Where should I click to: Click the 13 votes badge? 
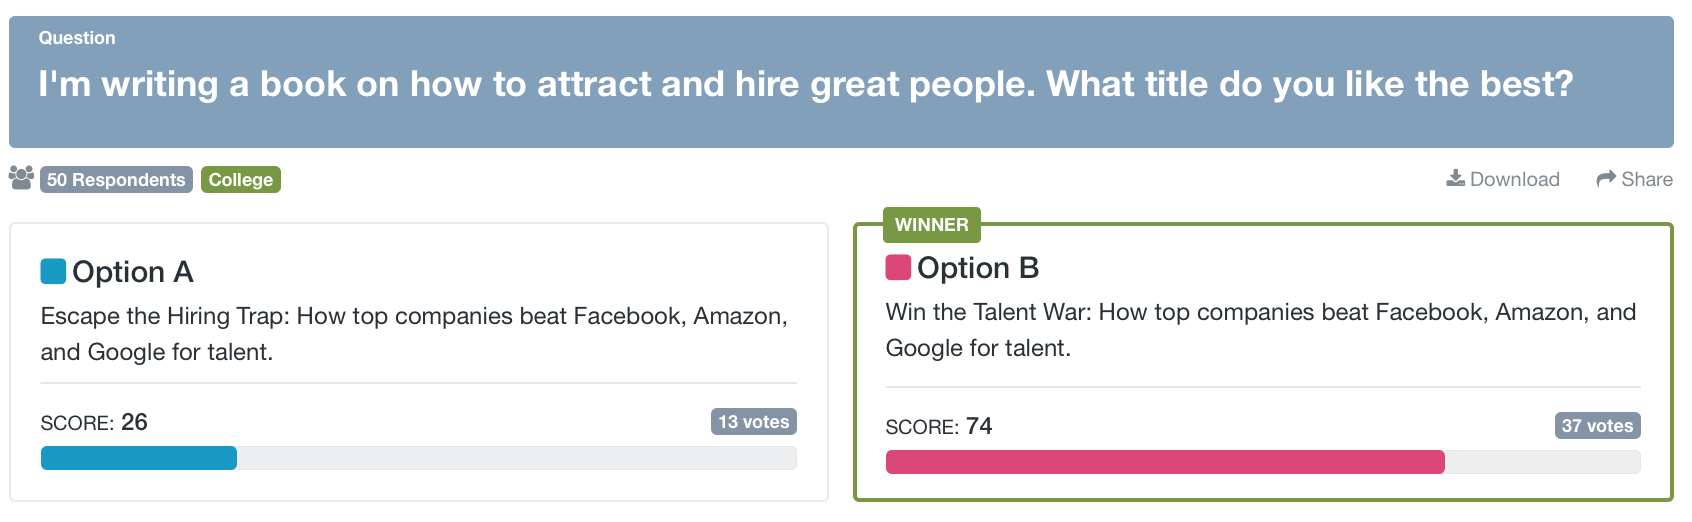click(754, 422)
